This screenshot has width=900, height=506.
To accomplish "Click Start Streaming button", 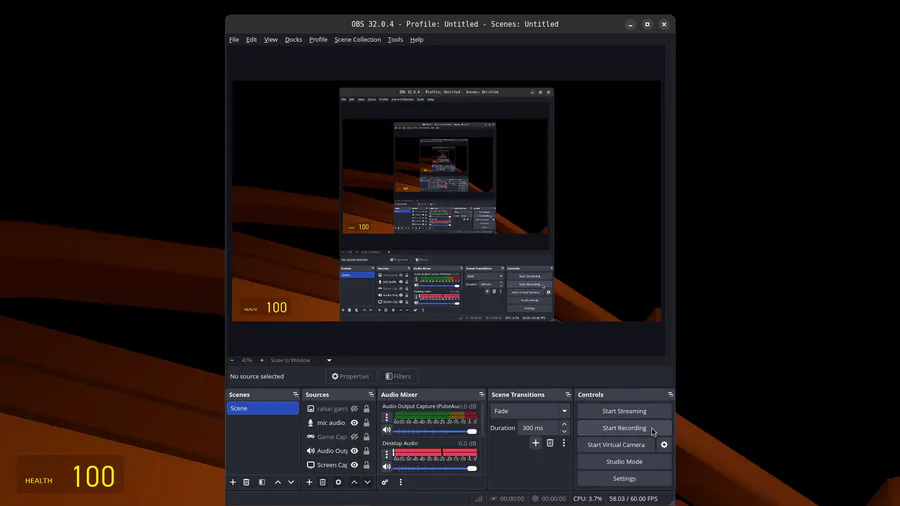I will pos(624,411).
